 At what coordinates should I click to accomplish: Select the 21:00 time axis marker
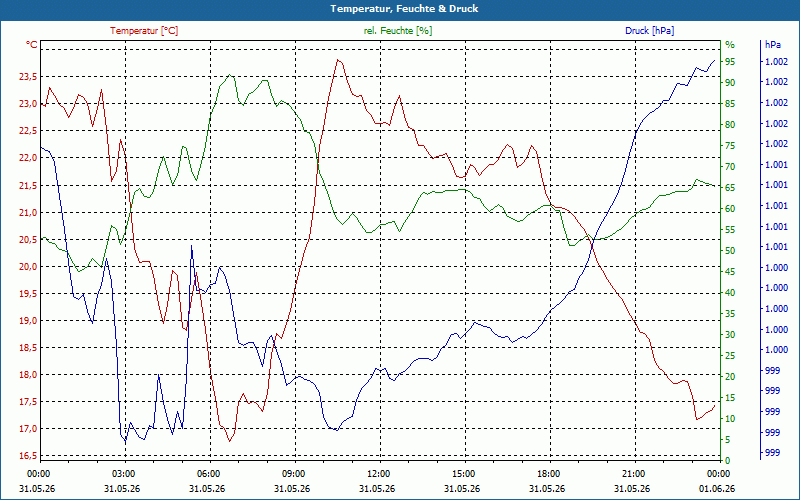(x=635, y=473)
